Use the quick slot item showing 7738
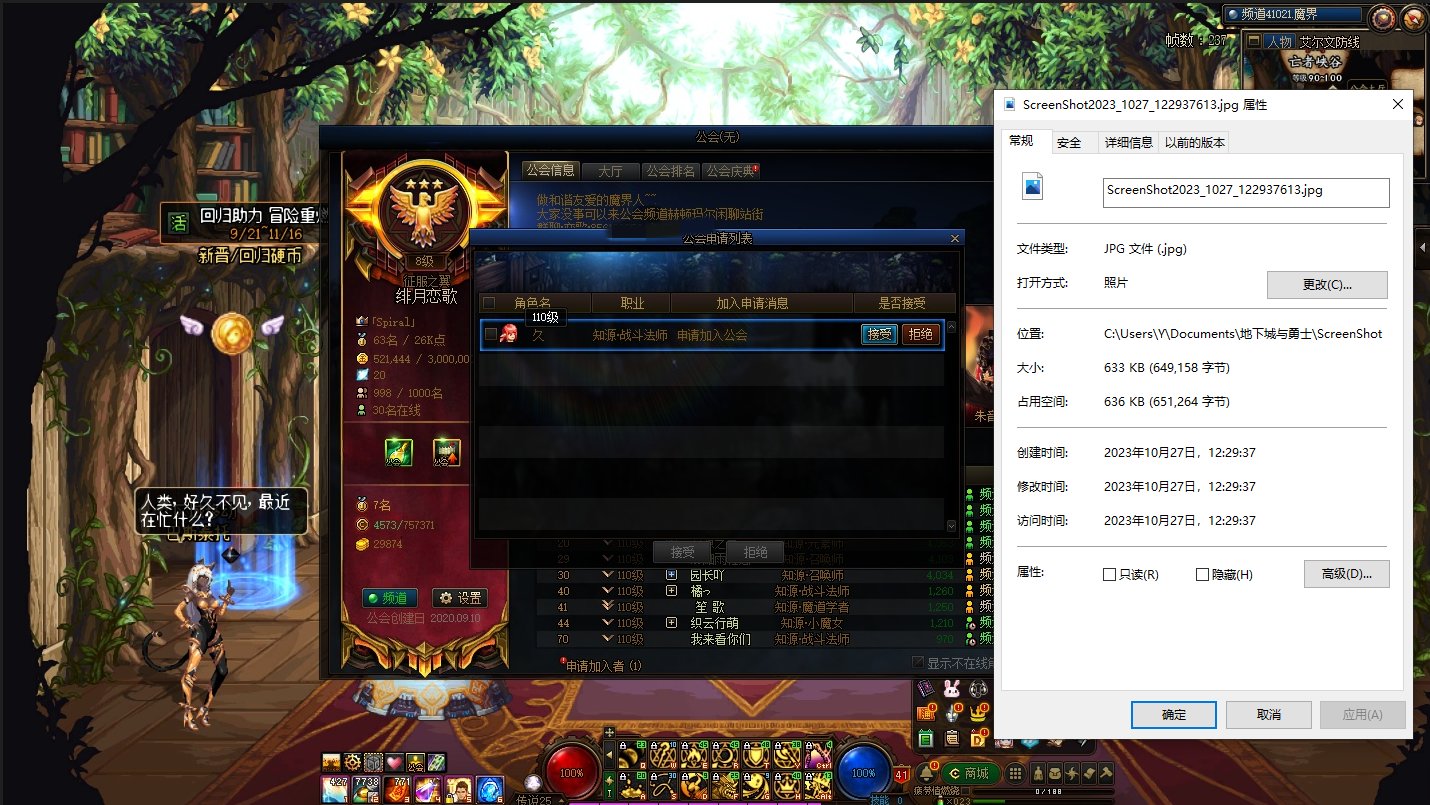 [x=366, y=789]
